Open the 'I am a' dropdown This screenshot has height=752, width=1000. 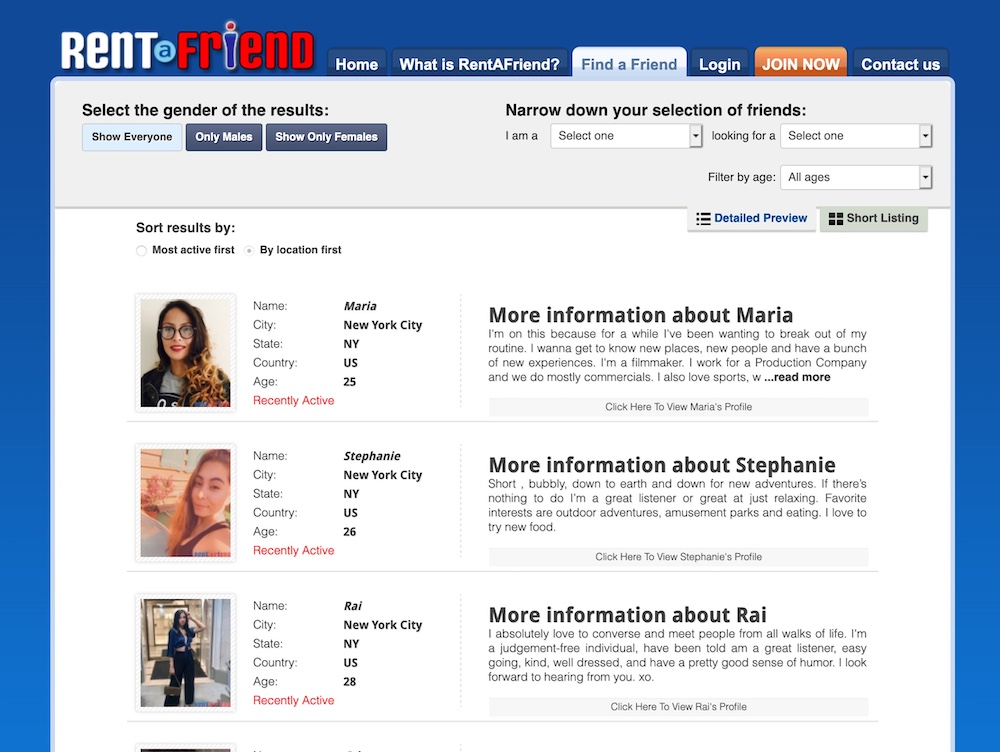(626, 135)
